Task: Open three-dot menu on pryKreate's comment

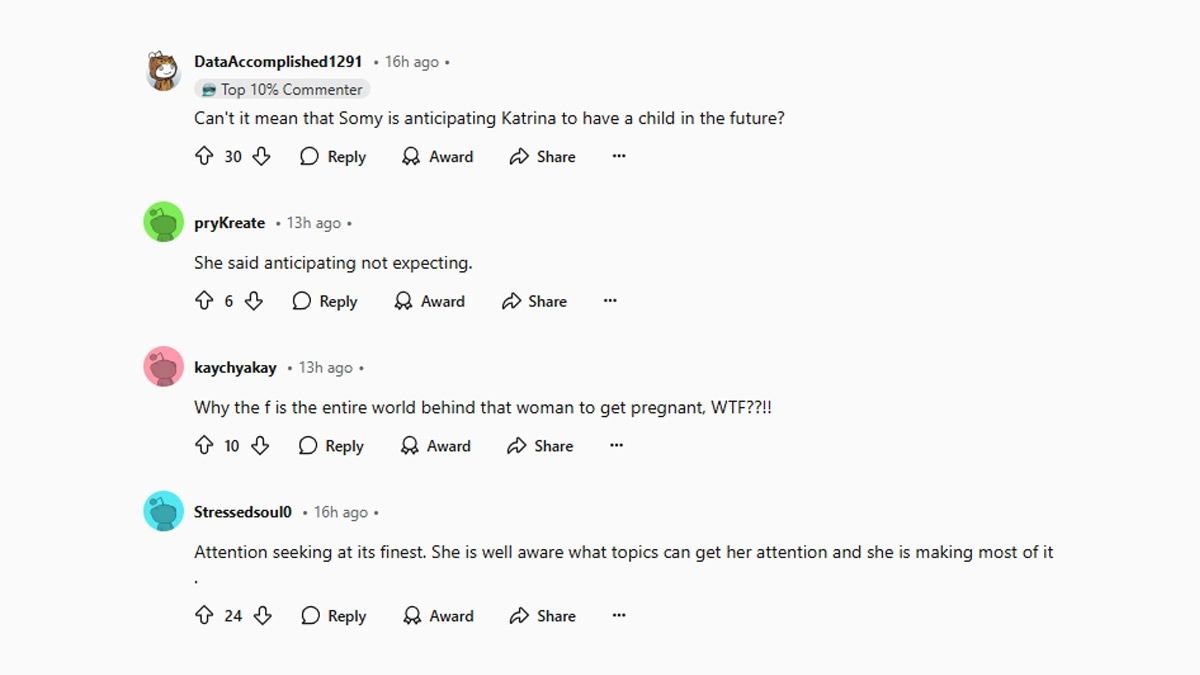Action: point(610,301)
